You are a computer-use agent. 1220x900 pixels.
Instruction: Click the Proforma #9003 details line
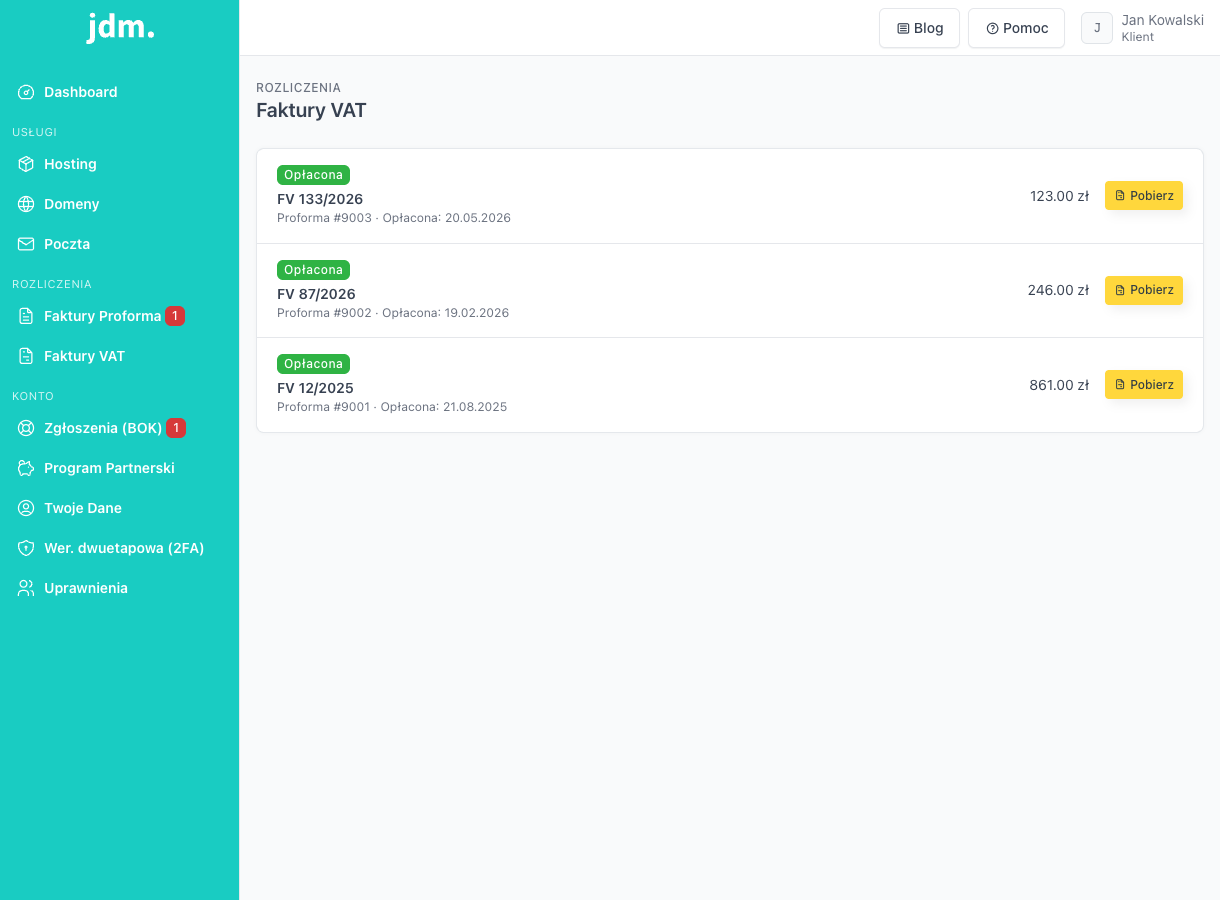point(394,218)
